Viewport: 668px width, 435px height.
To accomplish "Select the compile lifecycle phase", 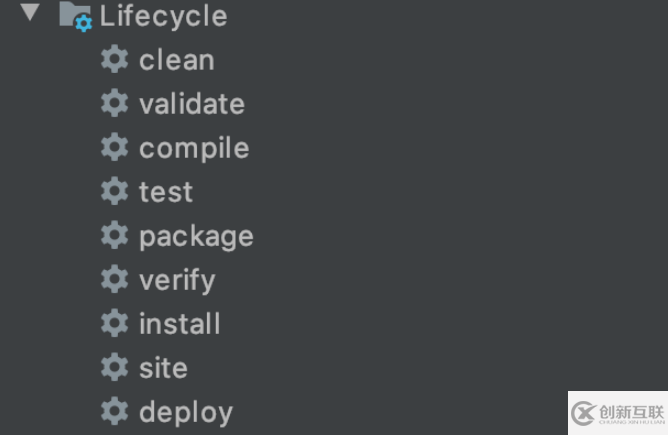I will point(194,149).
